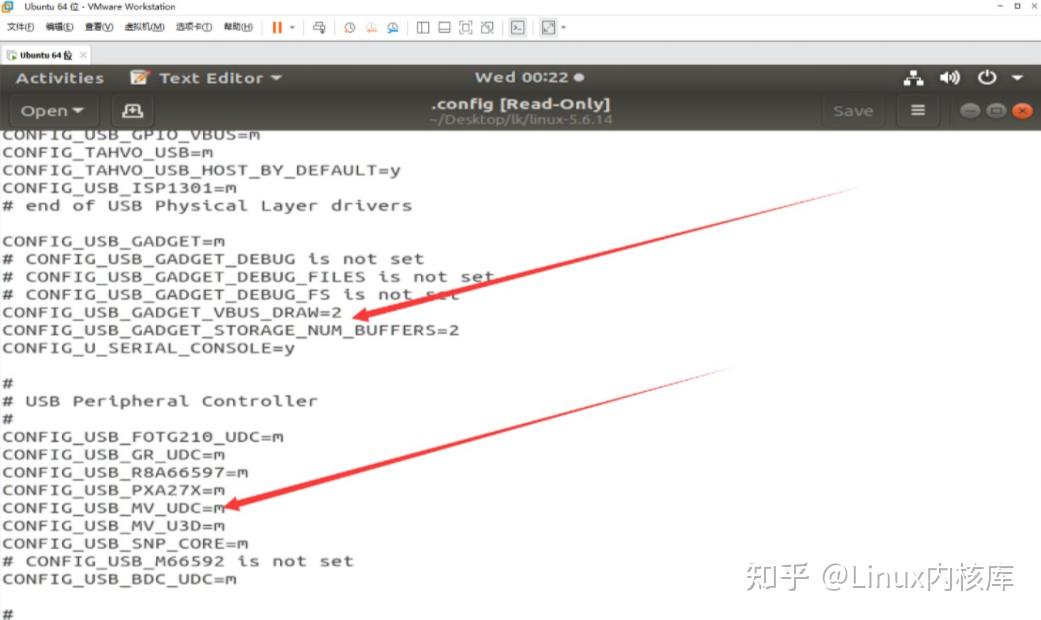1041x620 pixels.
Task: Click the revert snapshot icon
Action: 371,27
